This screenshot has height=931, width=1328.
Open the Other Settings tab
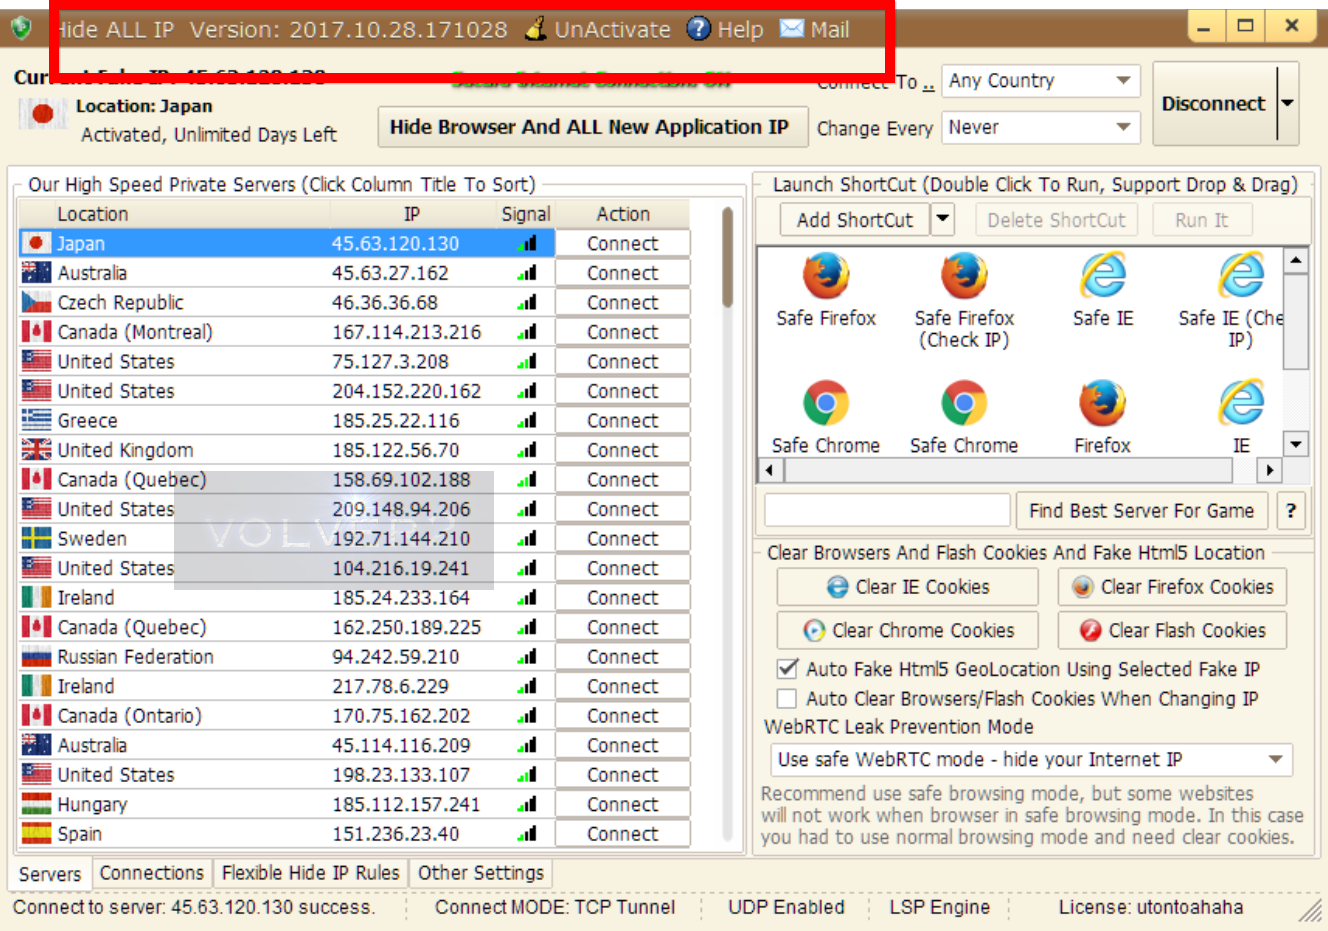[x=481, y=873]
